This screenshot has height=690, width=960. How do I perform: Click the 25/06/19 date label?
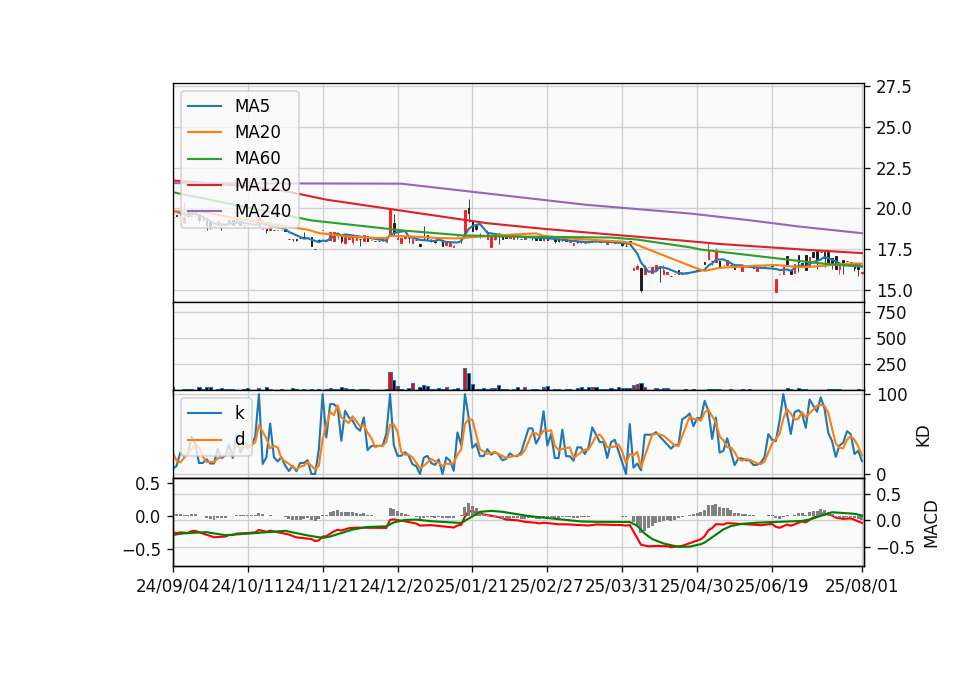pyautogui.click(x=771, y=586)
